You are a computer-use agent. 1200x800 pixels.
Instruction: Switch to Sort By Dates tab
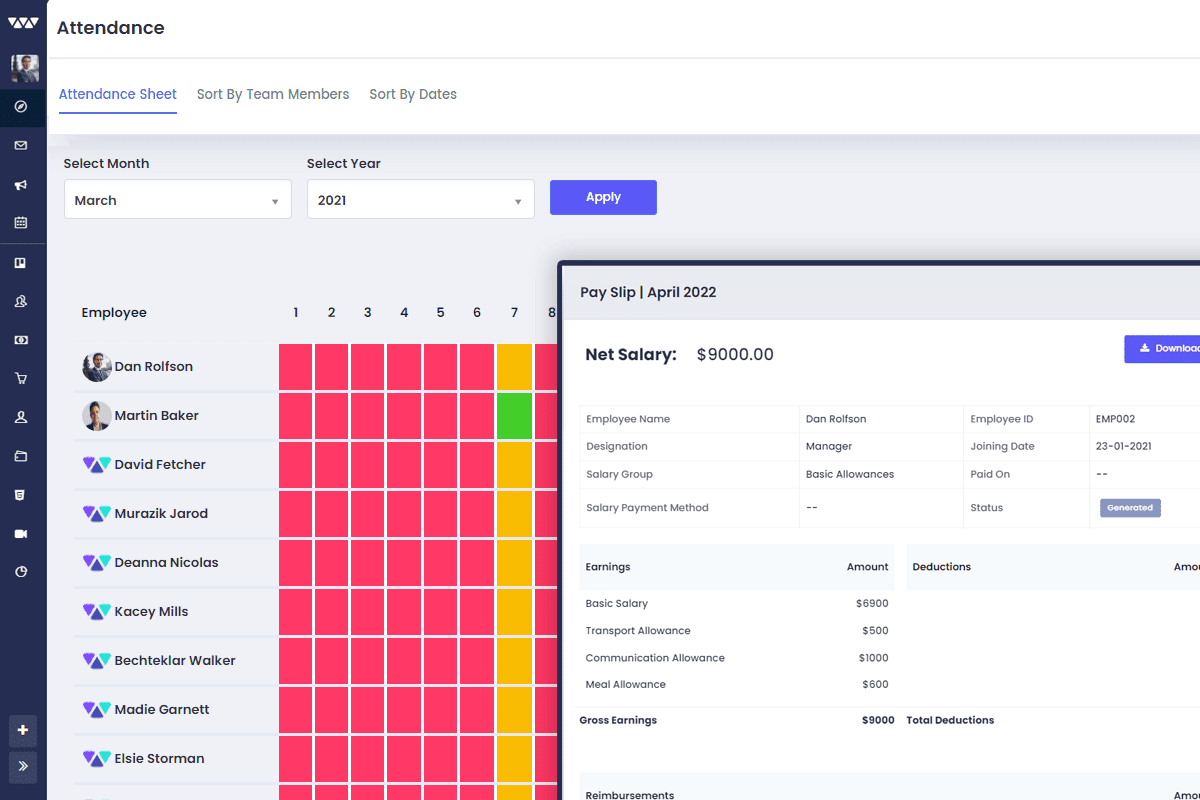[413, 94]
